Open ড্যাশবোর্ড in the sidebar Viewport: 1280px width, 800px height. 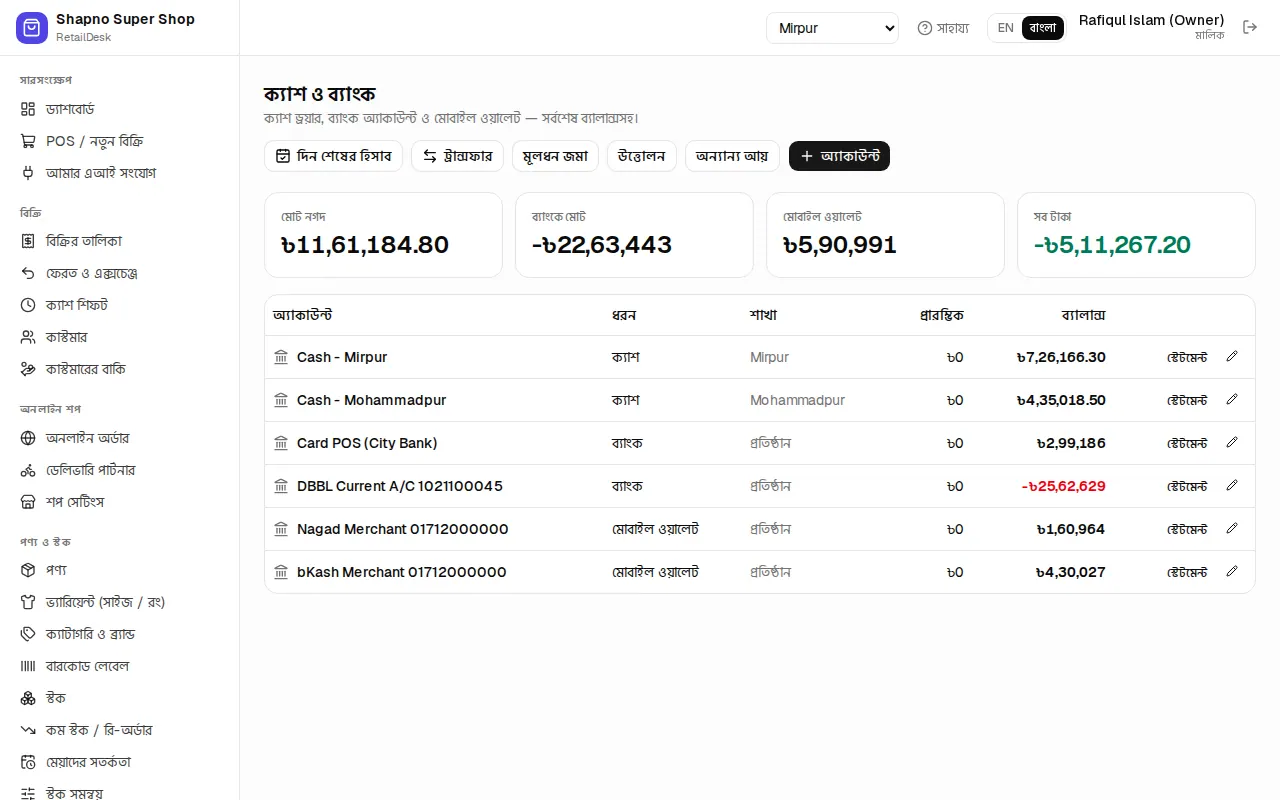(120, 109)
